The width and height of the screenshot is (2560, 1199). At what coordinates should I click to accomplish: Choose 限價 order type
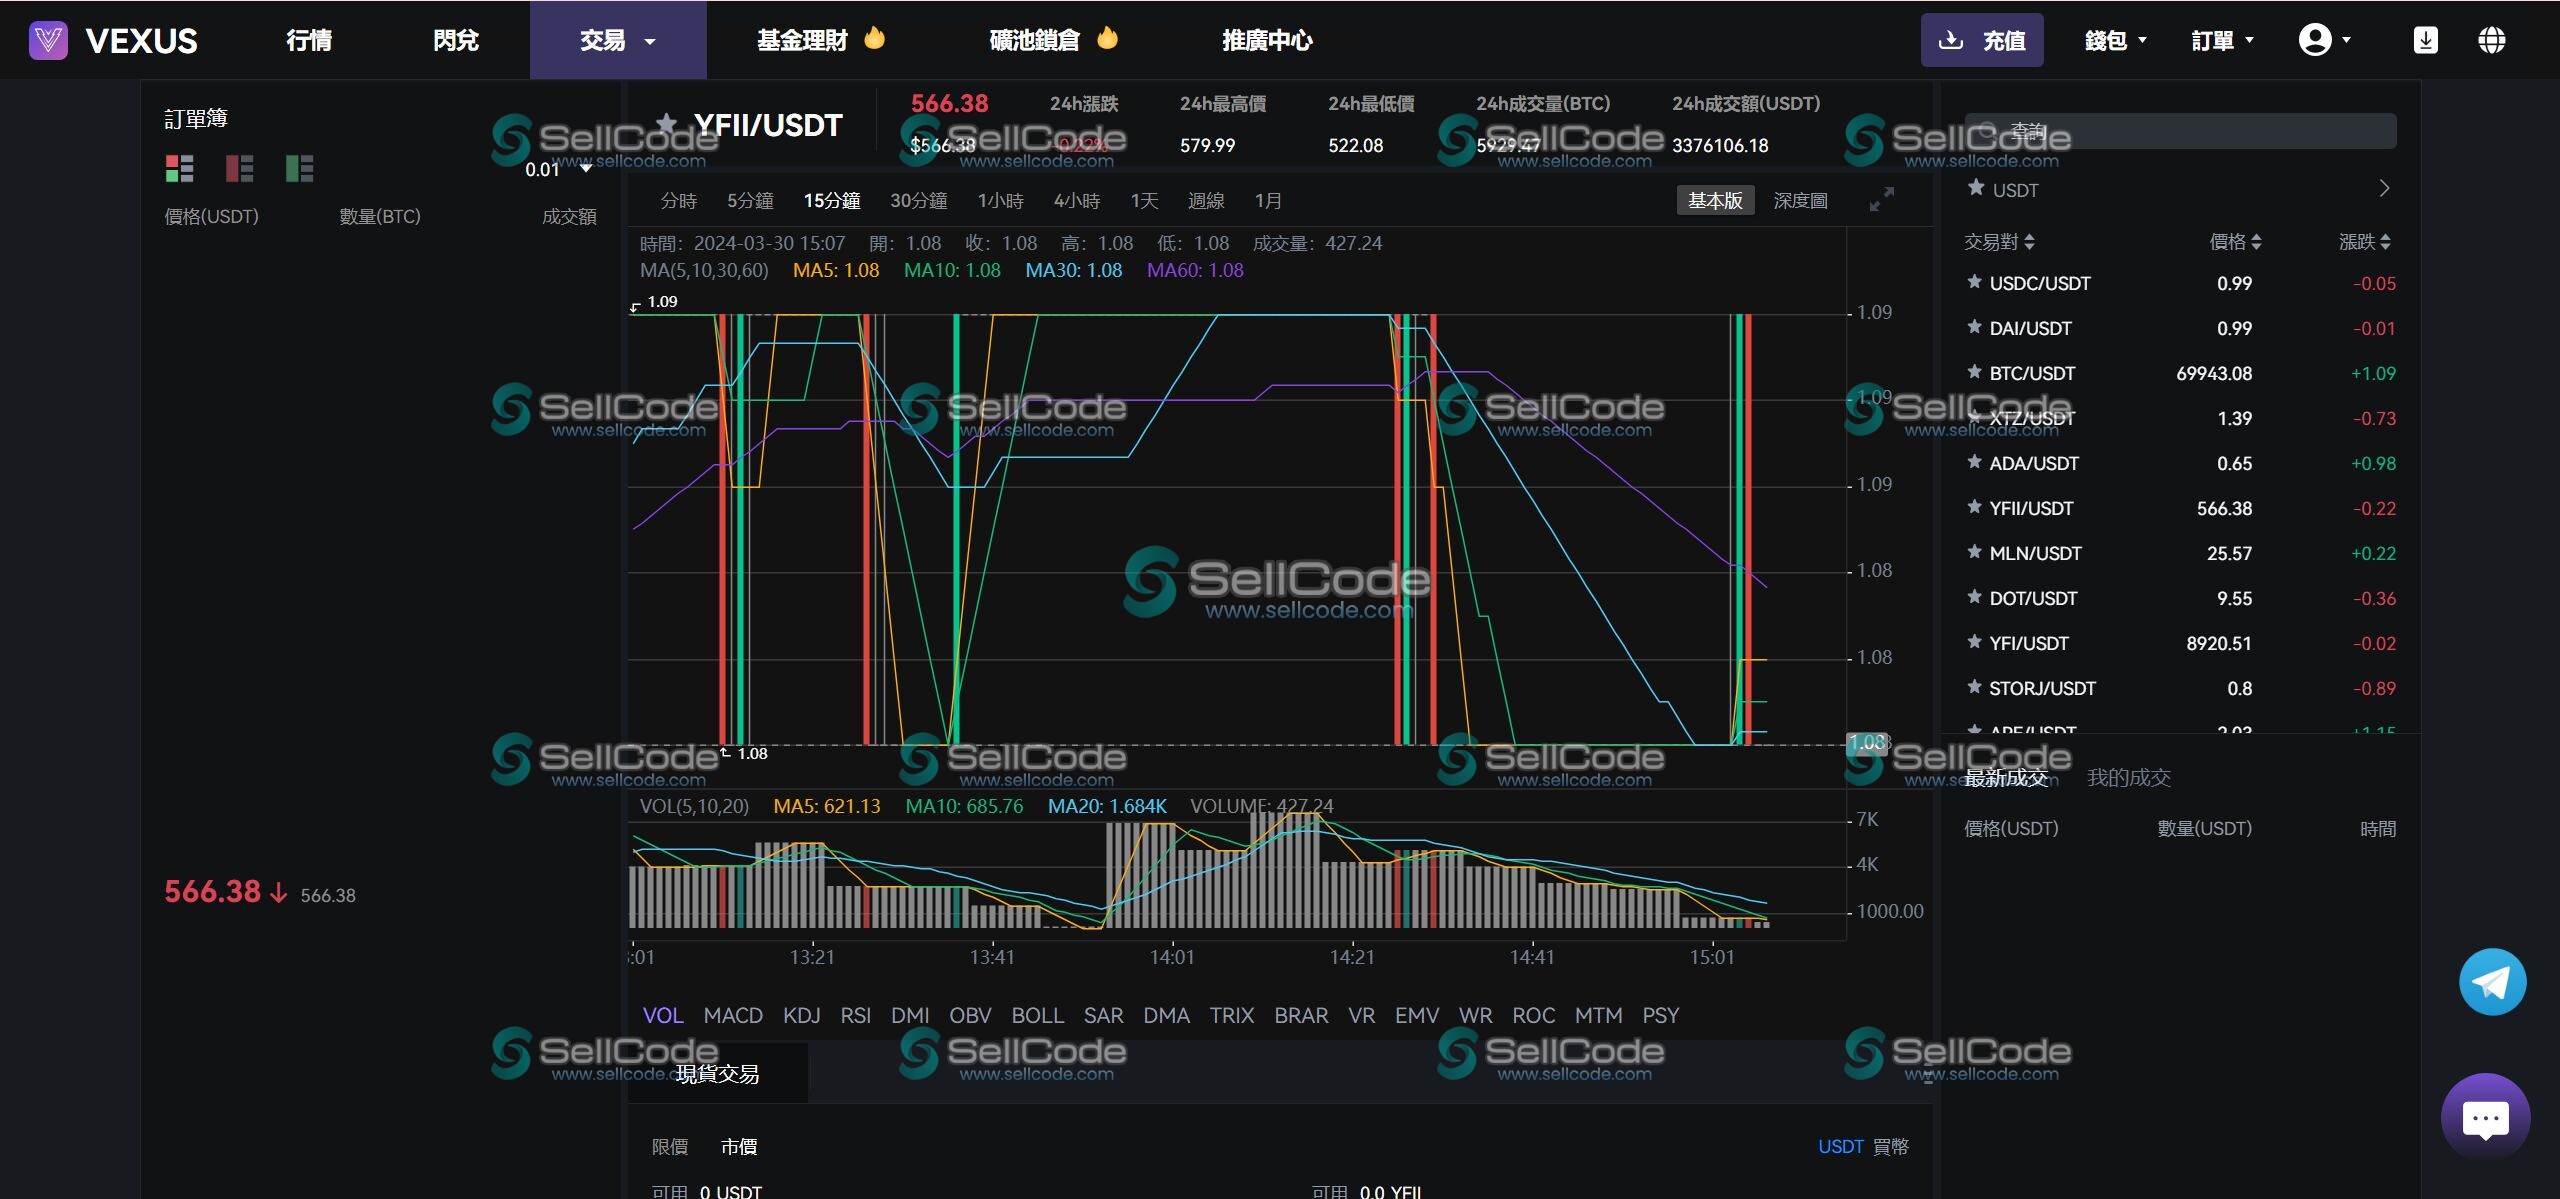pyautogui.click(x=670, y=1146)
